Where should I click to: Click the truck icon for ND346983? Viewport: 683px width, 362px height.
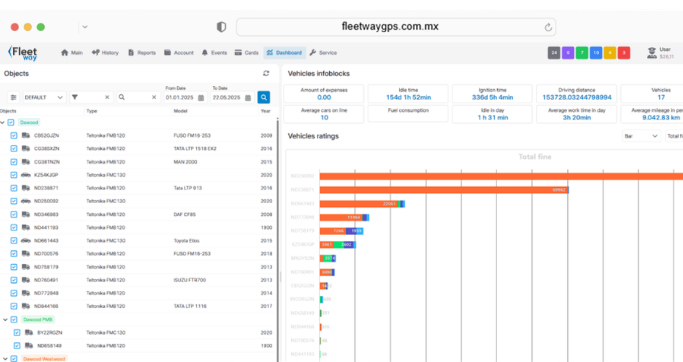(x=26, y=214)
